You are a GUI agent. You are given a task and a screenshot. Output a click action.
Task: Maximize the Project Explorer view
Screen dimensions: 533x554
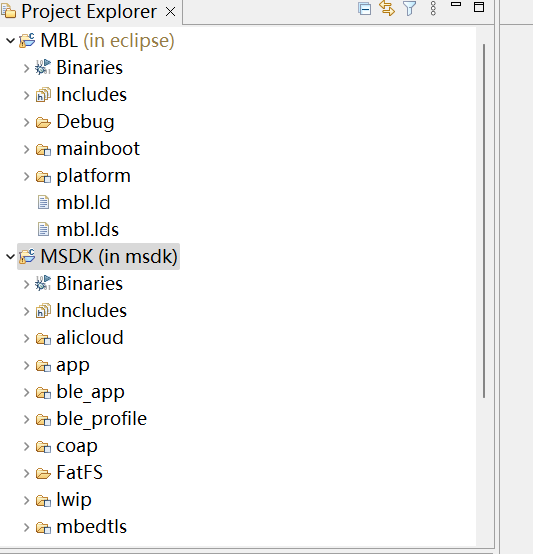click(479, 7)
